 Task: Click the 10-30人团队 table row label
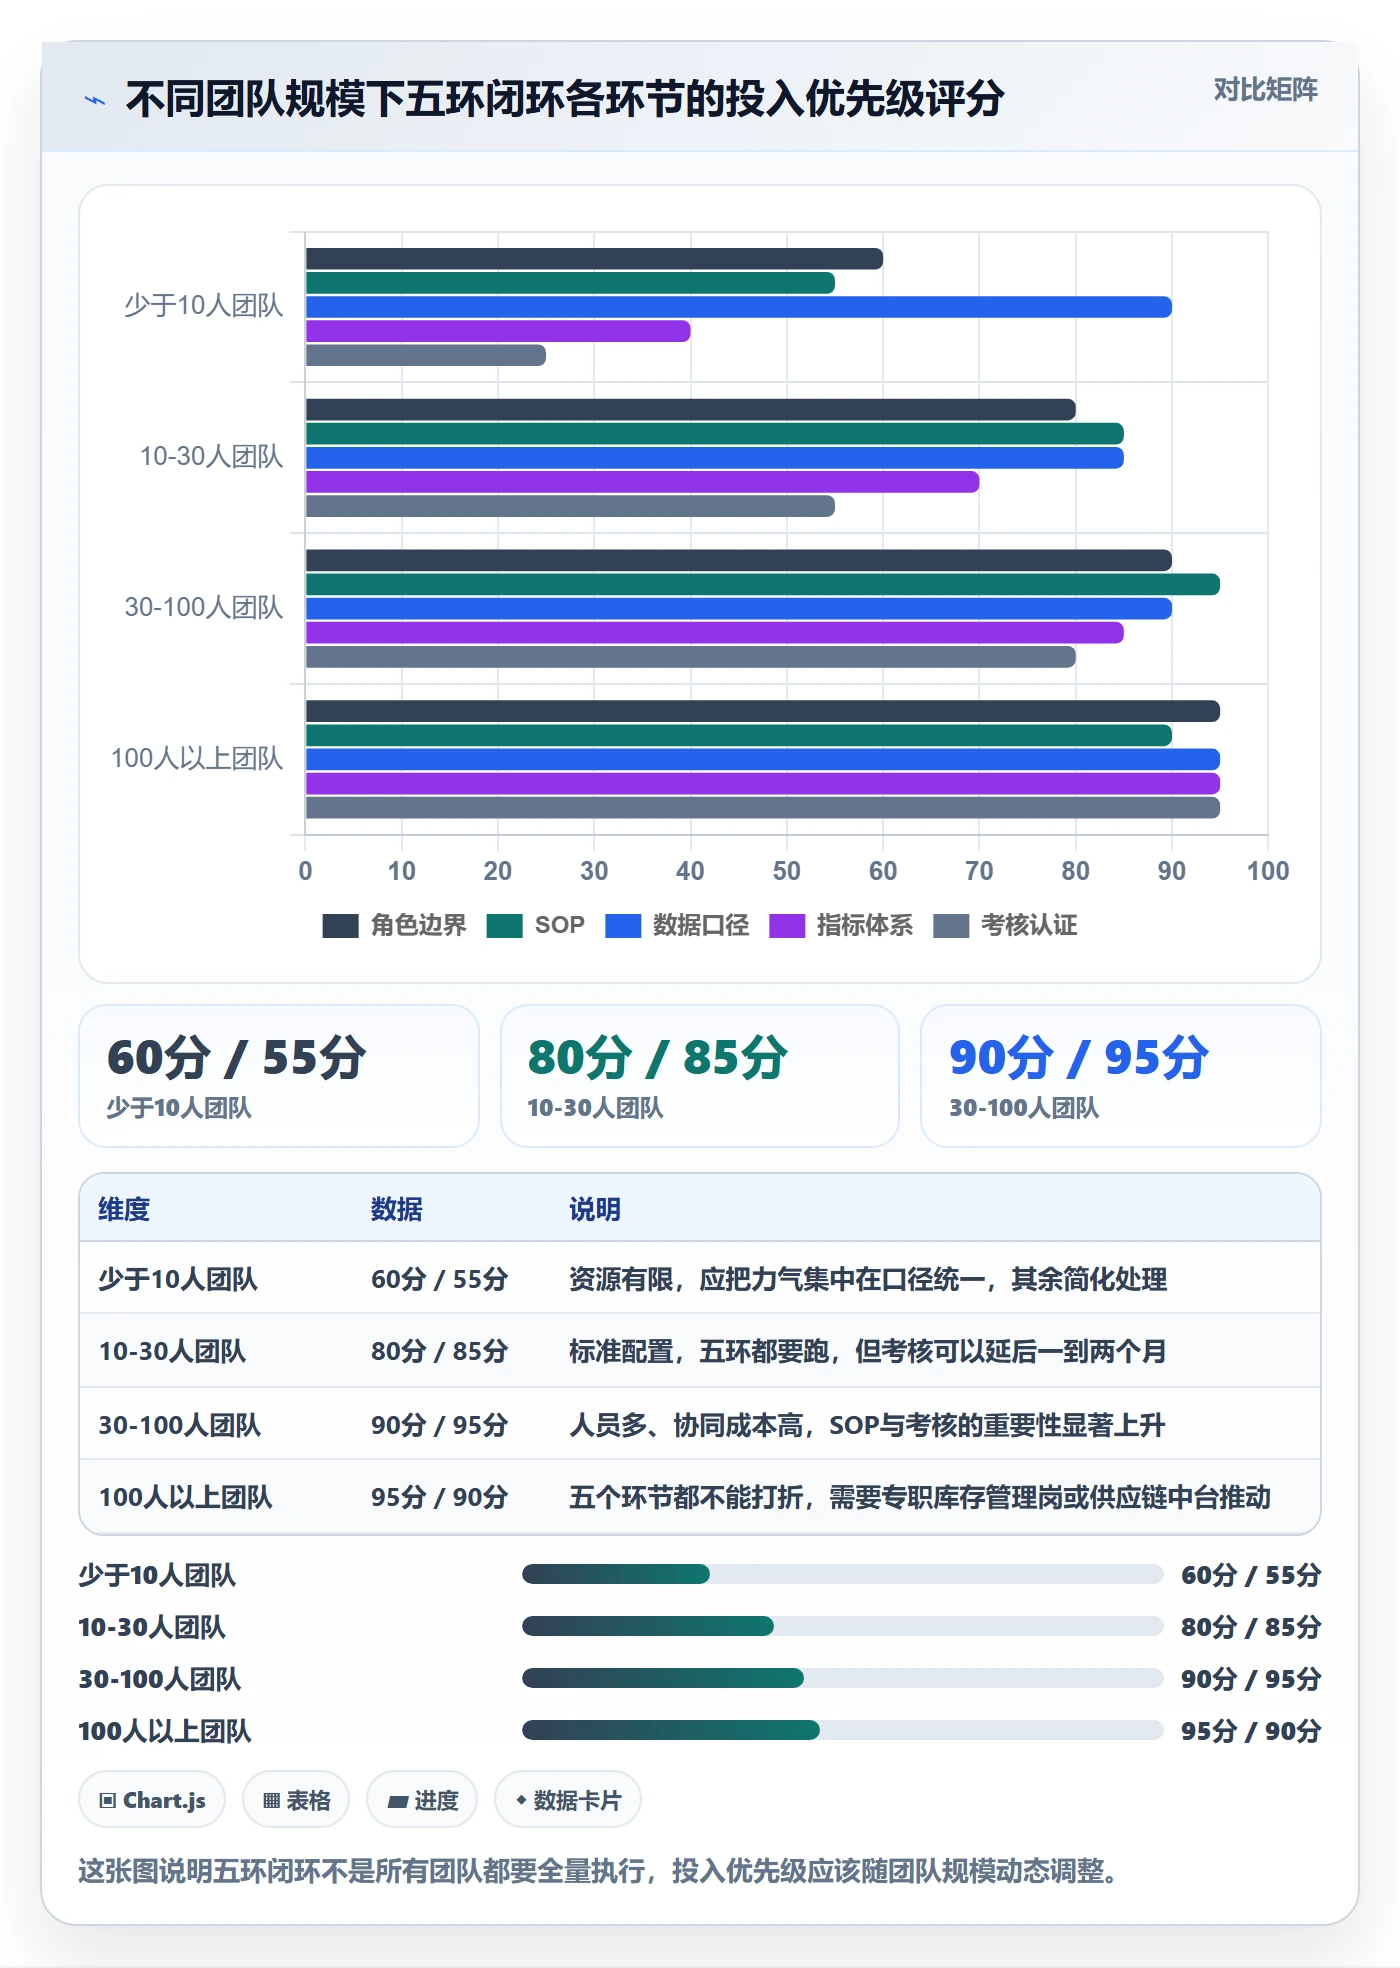(172, 1351)
